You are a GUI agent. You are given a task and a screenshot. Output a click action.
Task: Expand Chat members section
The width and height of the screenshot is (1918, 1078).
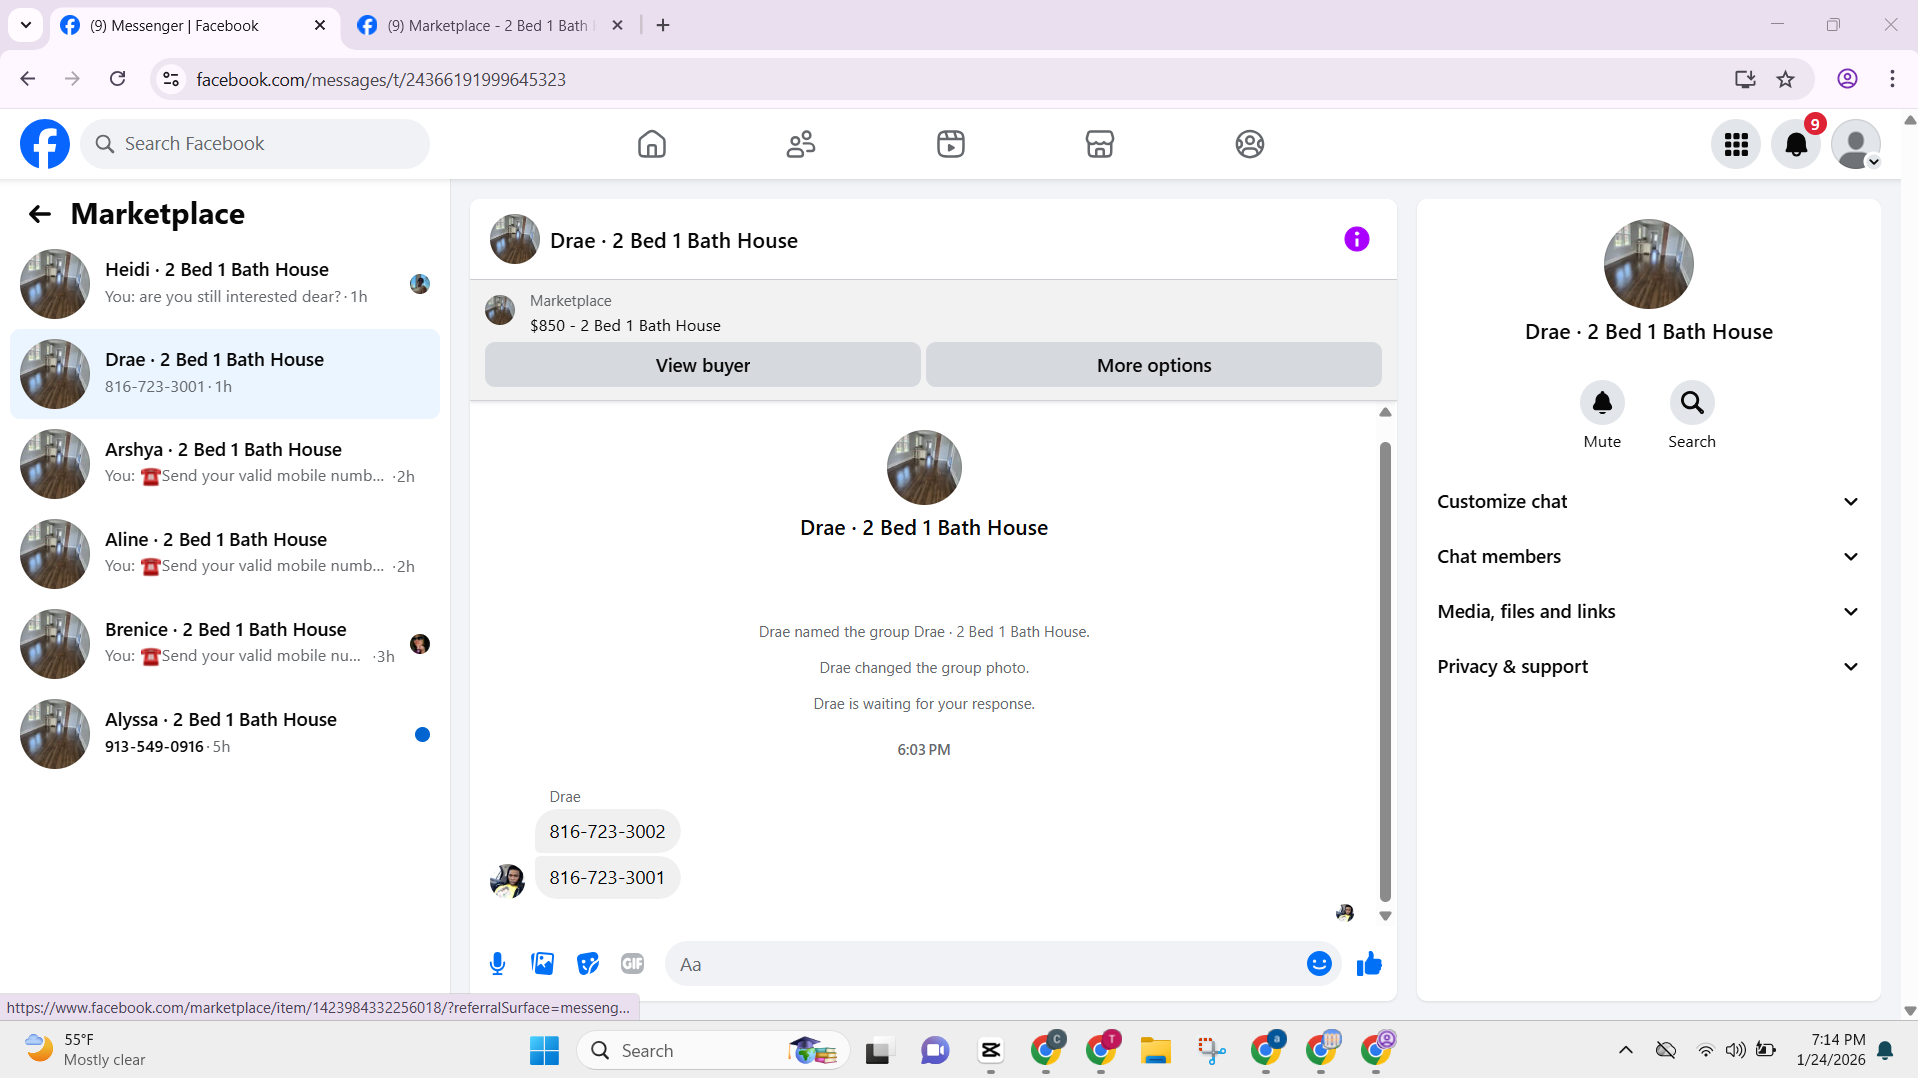[1648, 557]
